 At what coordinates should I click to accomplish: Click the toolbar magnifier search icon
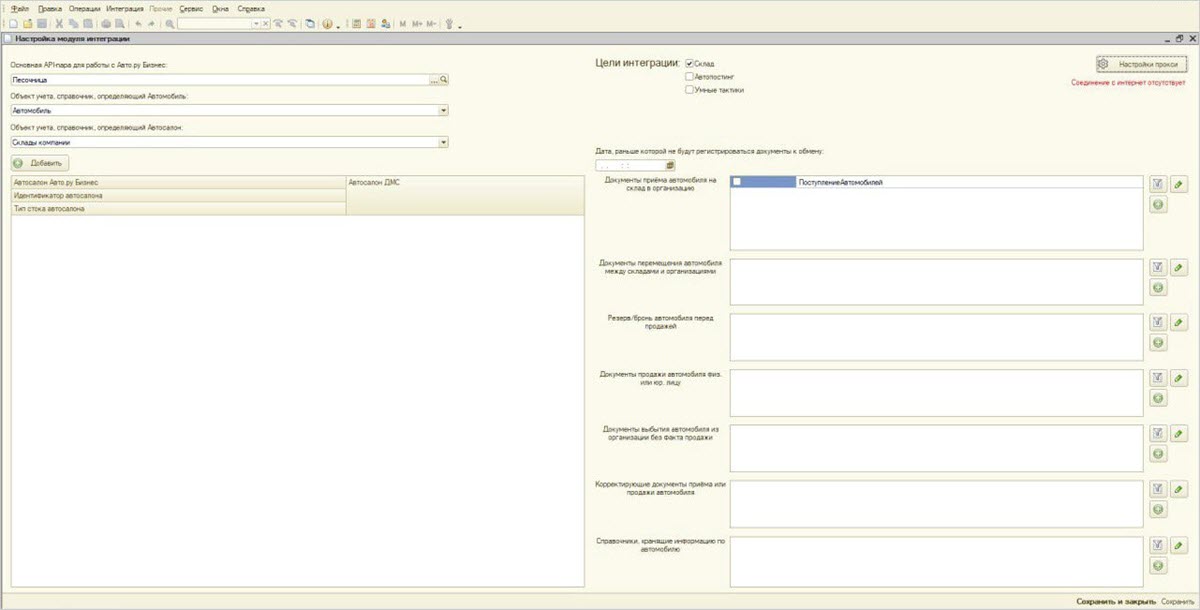[170, 23]
